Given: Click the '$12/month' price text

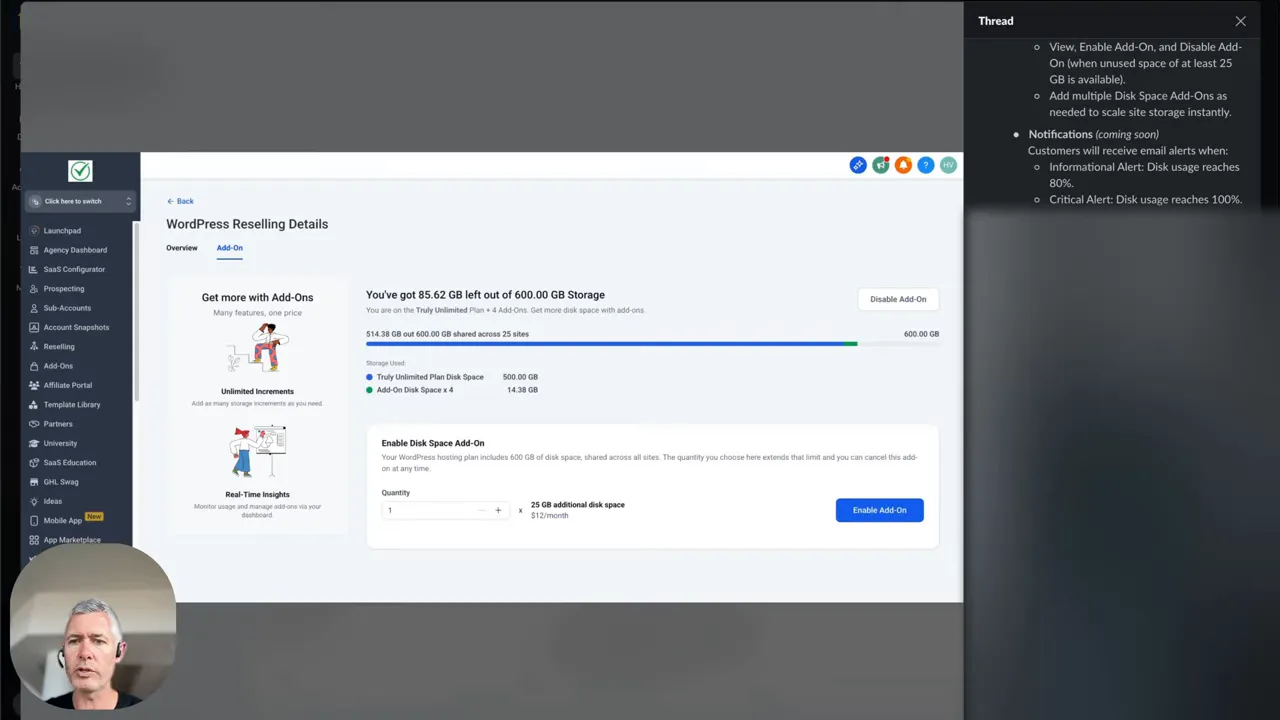Looking at the screenshot, I should [x=549, y=516].
